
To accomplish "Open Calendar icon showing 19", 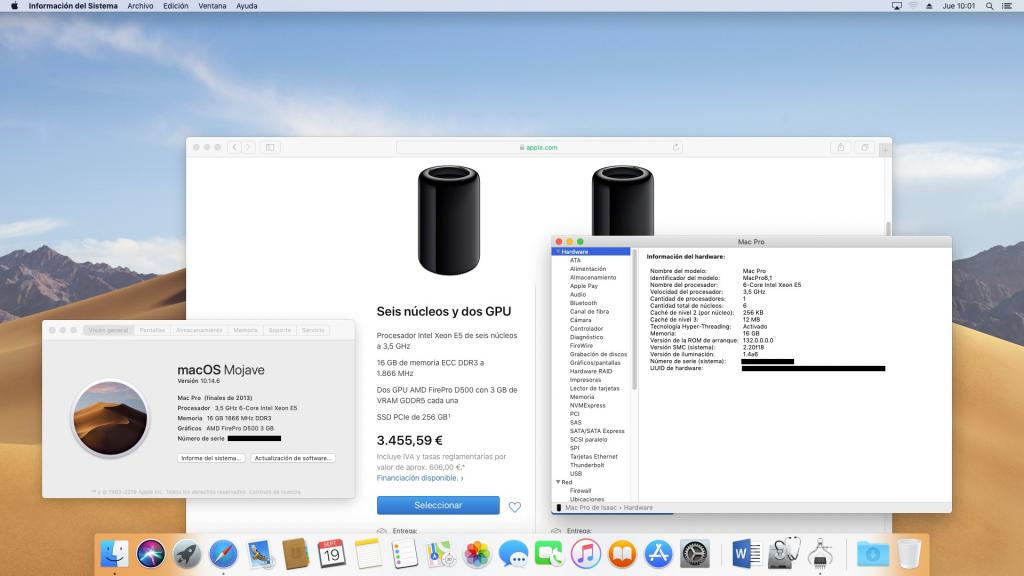I will pos(332,554).
